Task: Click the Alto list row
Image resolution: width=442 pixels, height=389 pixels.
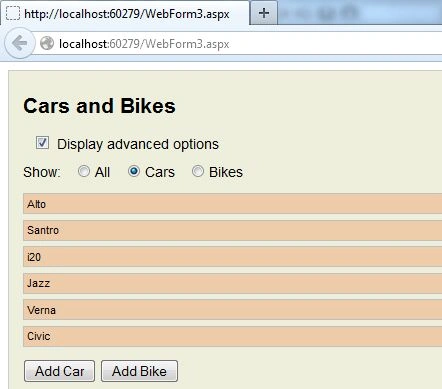Action: 233,203
